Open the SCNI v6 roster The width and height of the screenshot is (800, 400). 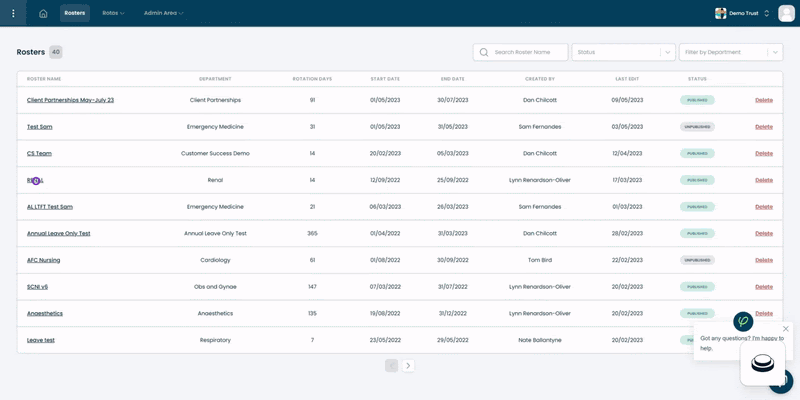[x=37, y=287]
